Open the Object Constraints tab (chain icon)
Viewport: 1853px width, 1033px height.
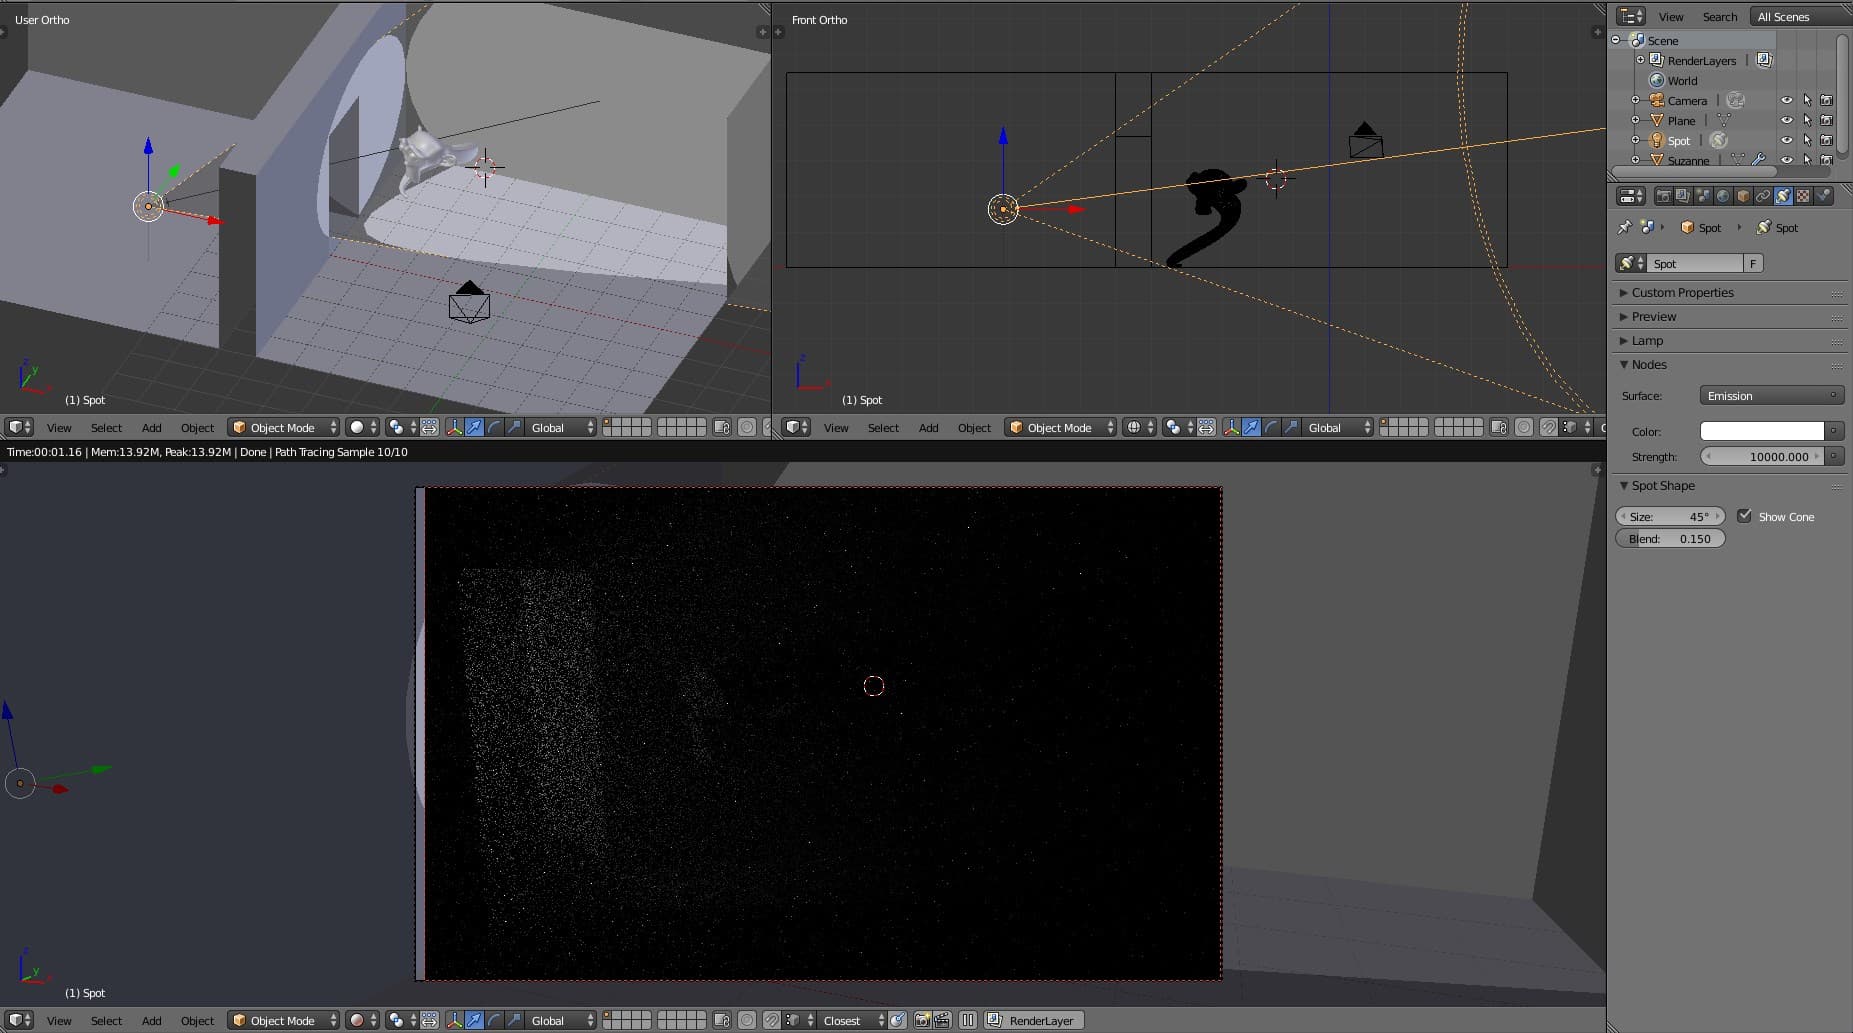pos(1763,196)
